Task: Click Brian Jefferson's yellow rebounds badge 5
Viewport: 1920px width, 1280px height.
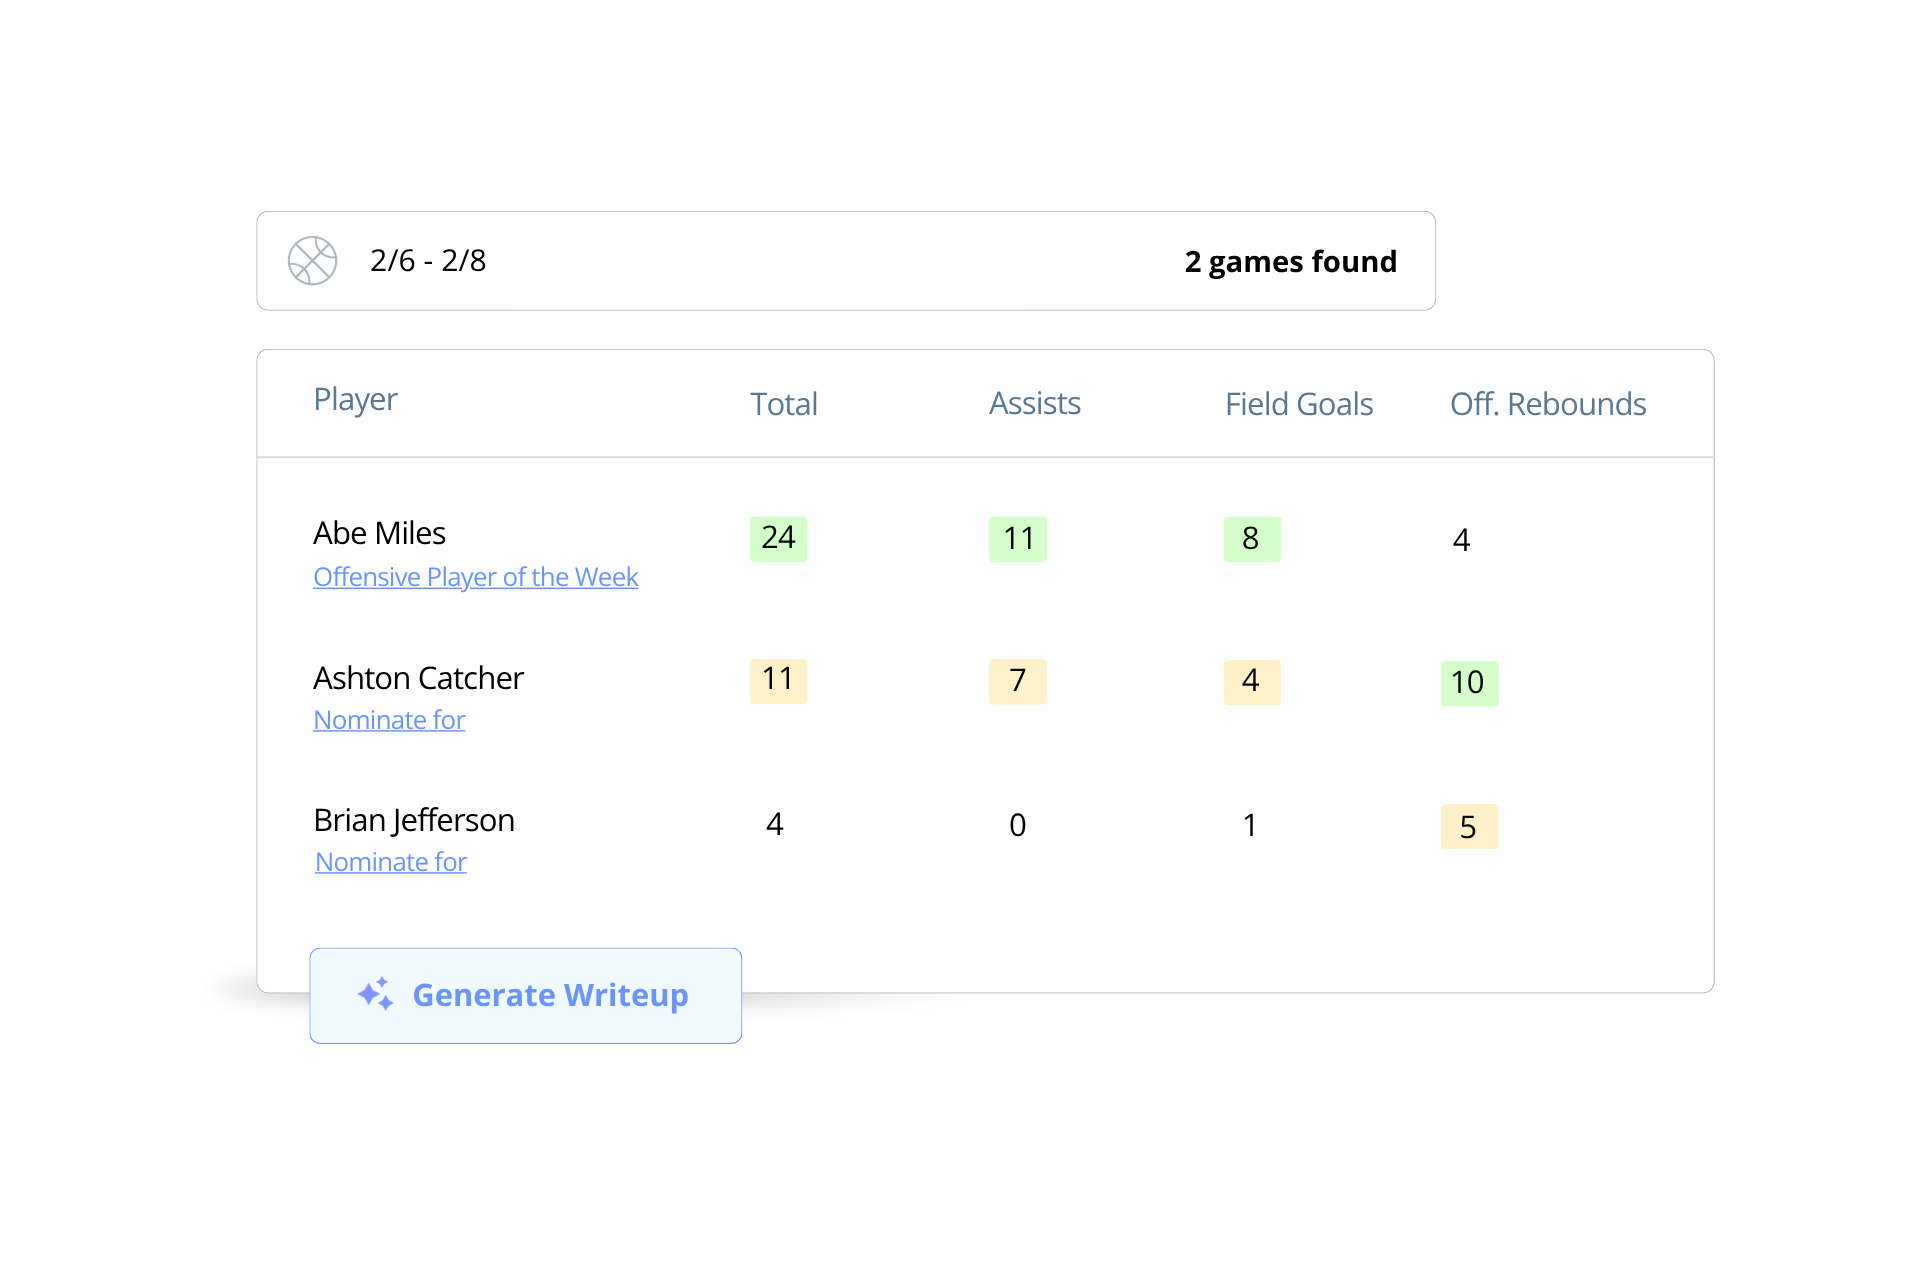Action: click(1469, 827)
